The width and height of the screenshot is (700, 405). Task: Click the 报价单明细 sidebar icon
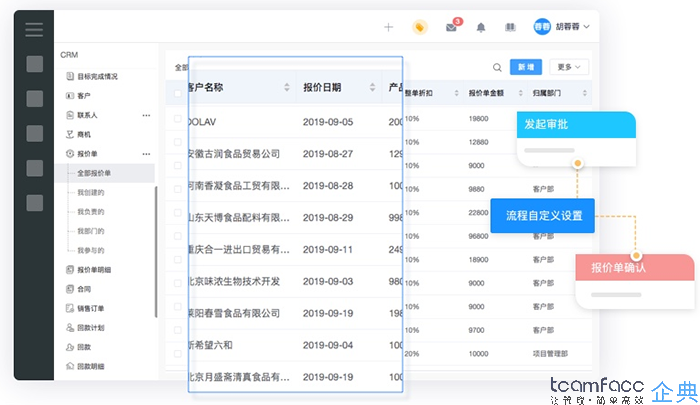70,270
